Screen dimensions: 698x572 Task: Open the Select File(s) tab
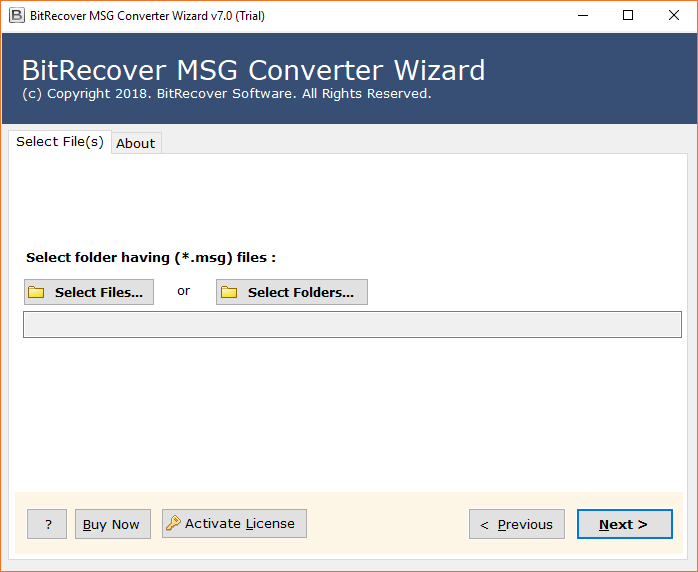pyautogui.click(x=59, y=142)
